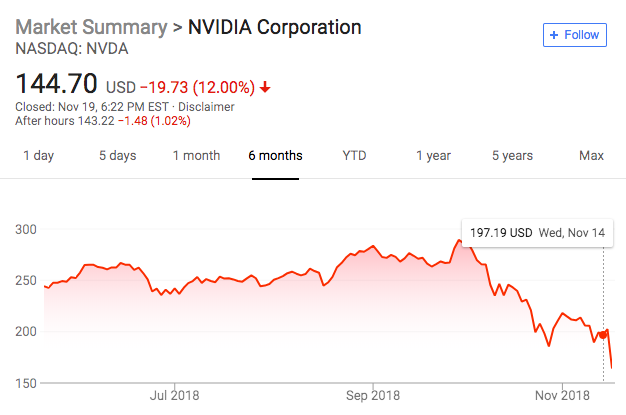Click the NVIDIA Corporation title
Screen dimensions: 626x415
[274, 25]
